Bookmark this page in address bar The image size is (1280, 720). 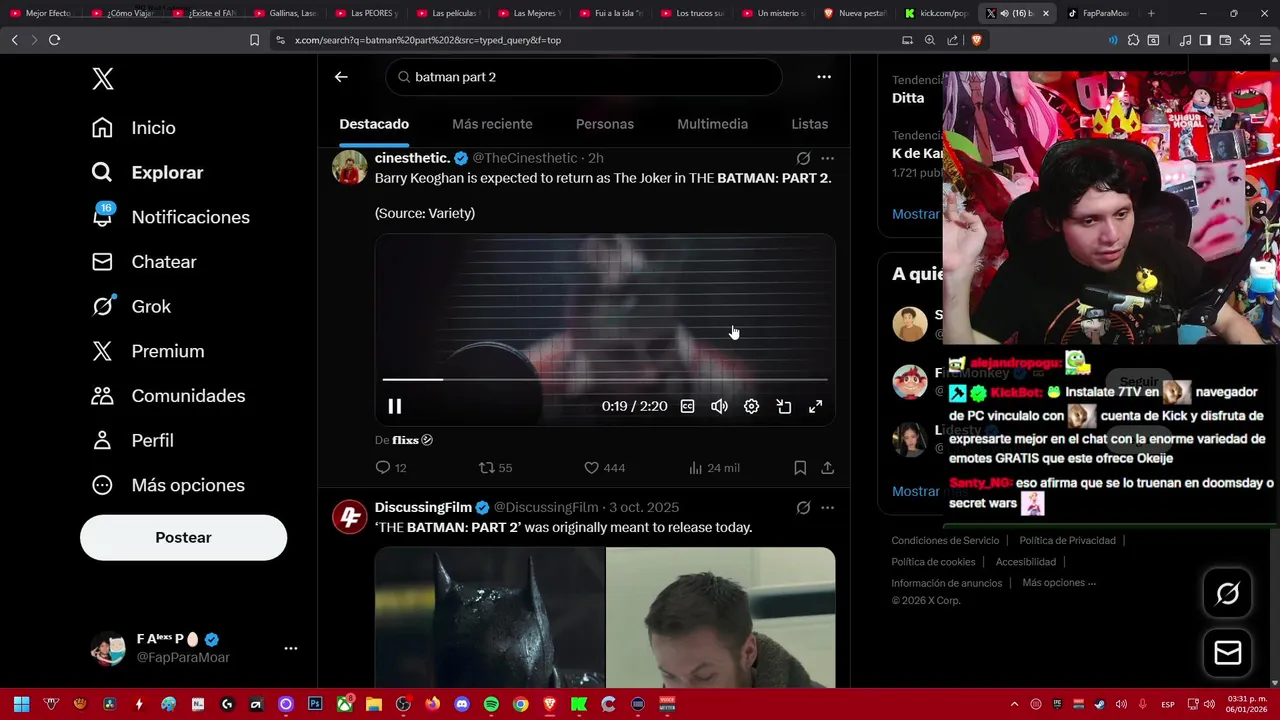(x=254, y=40)
